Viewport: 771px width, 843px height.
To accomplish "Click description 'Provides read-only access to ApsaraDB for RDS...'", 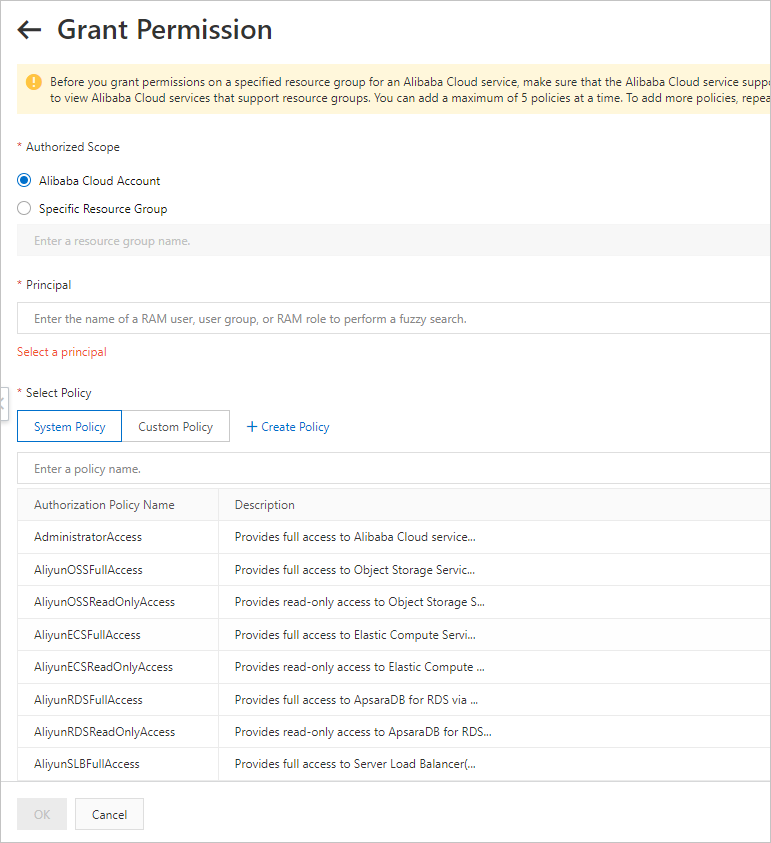I will (x=363, y=732).
